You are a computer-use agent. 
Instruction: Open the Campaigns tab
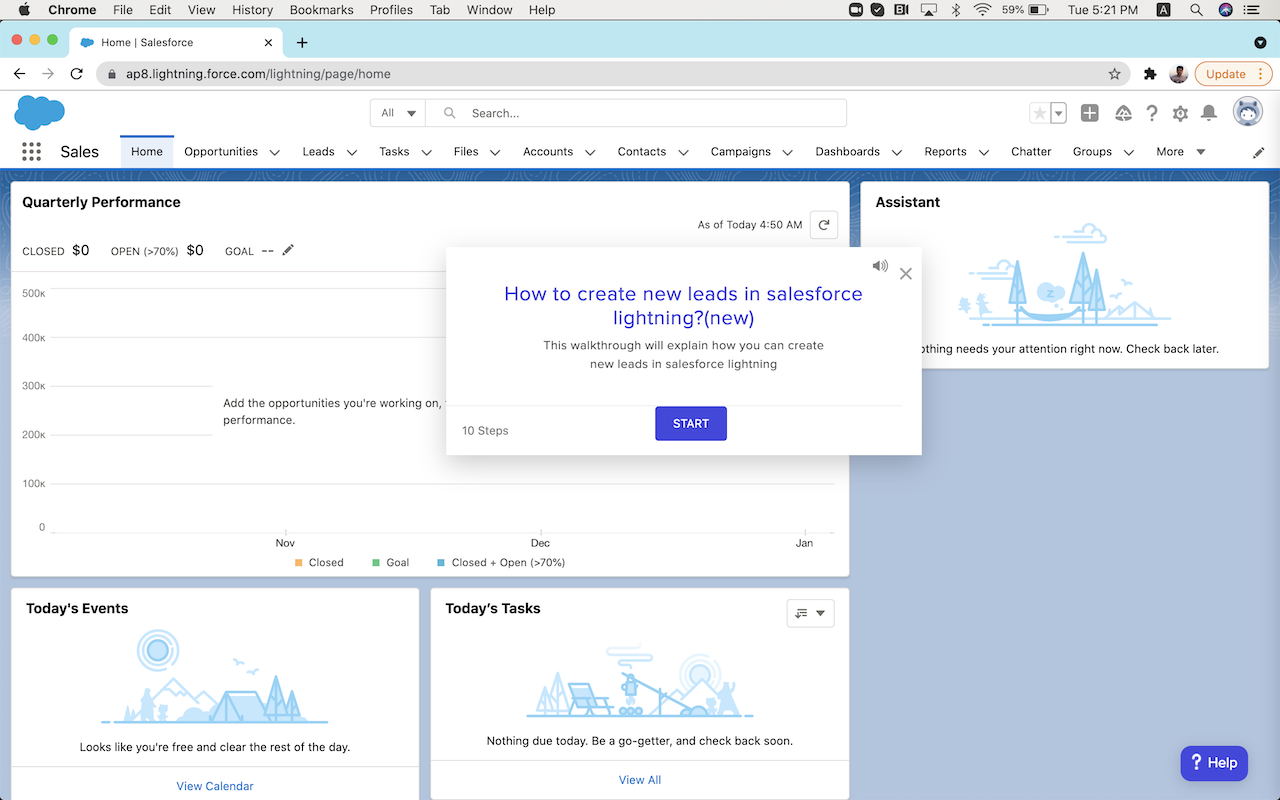[741, 152]
